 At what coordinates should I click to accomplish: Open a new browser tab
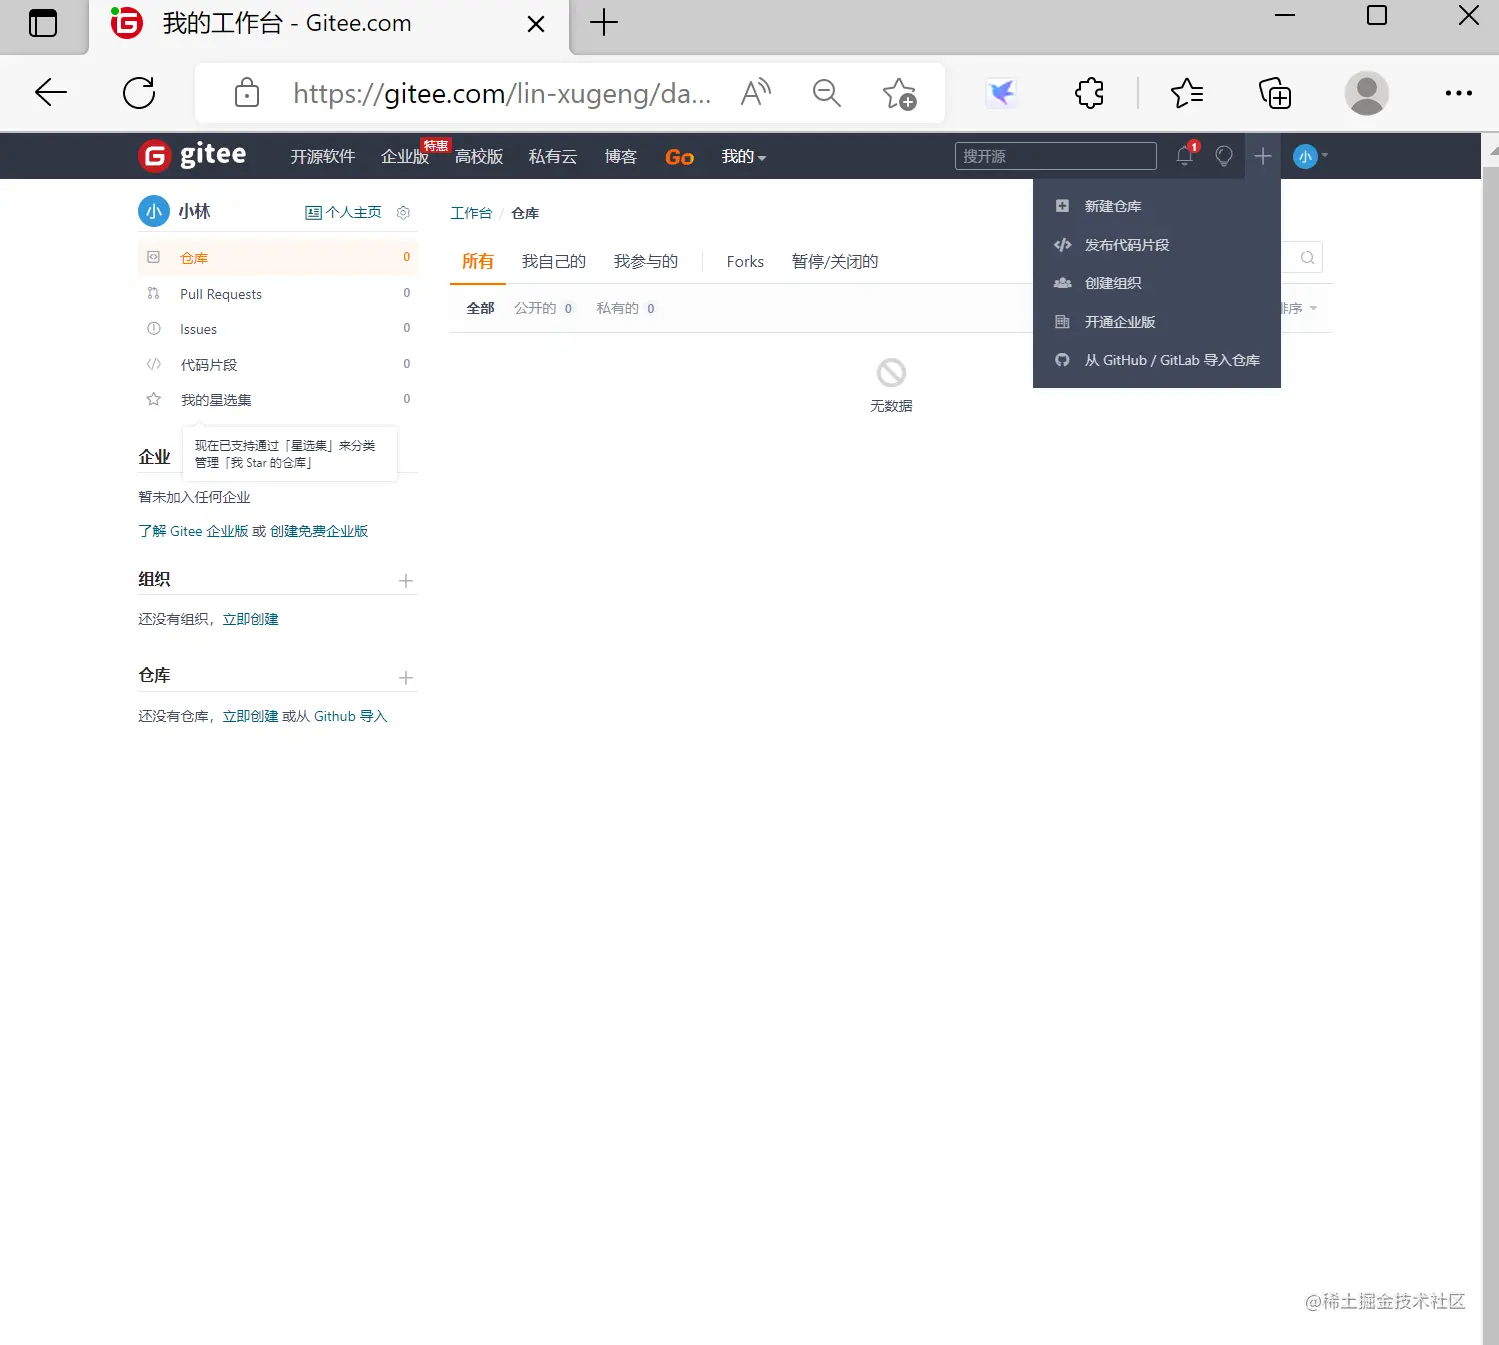pos(604,22)
